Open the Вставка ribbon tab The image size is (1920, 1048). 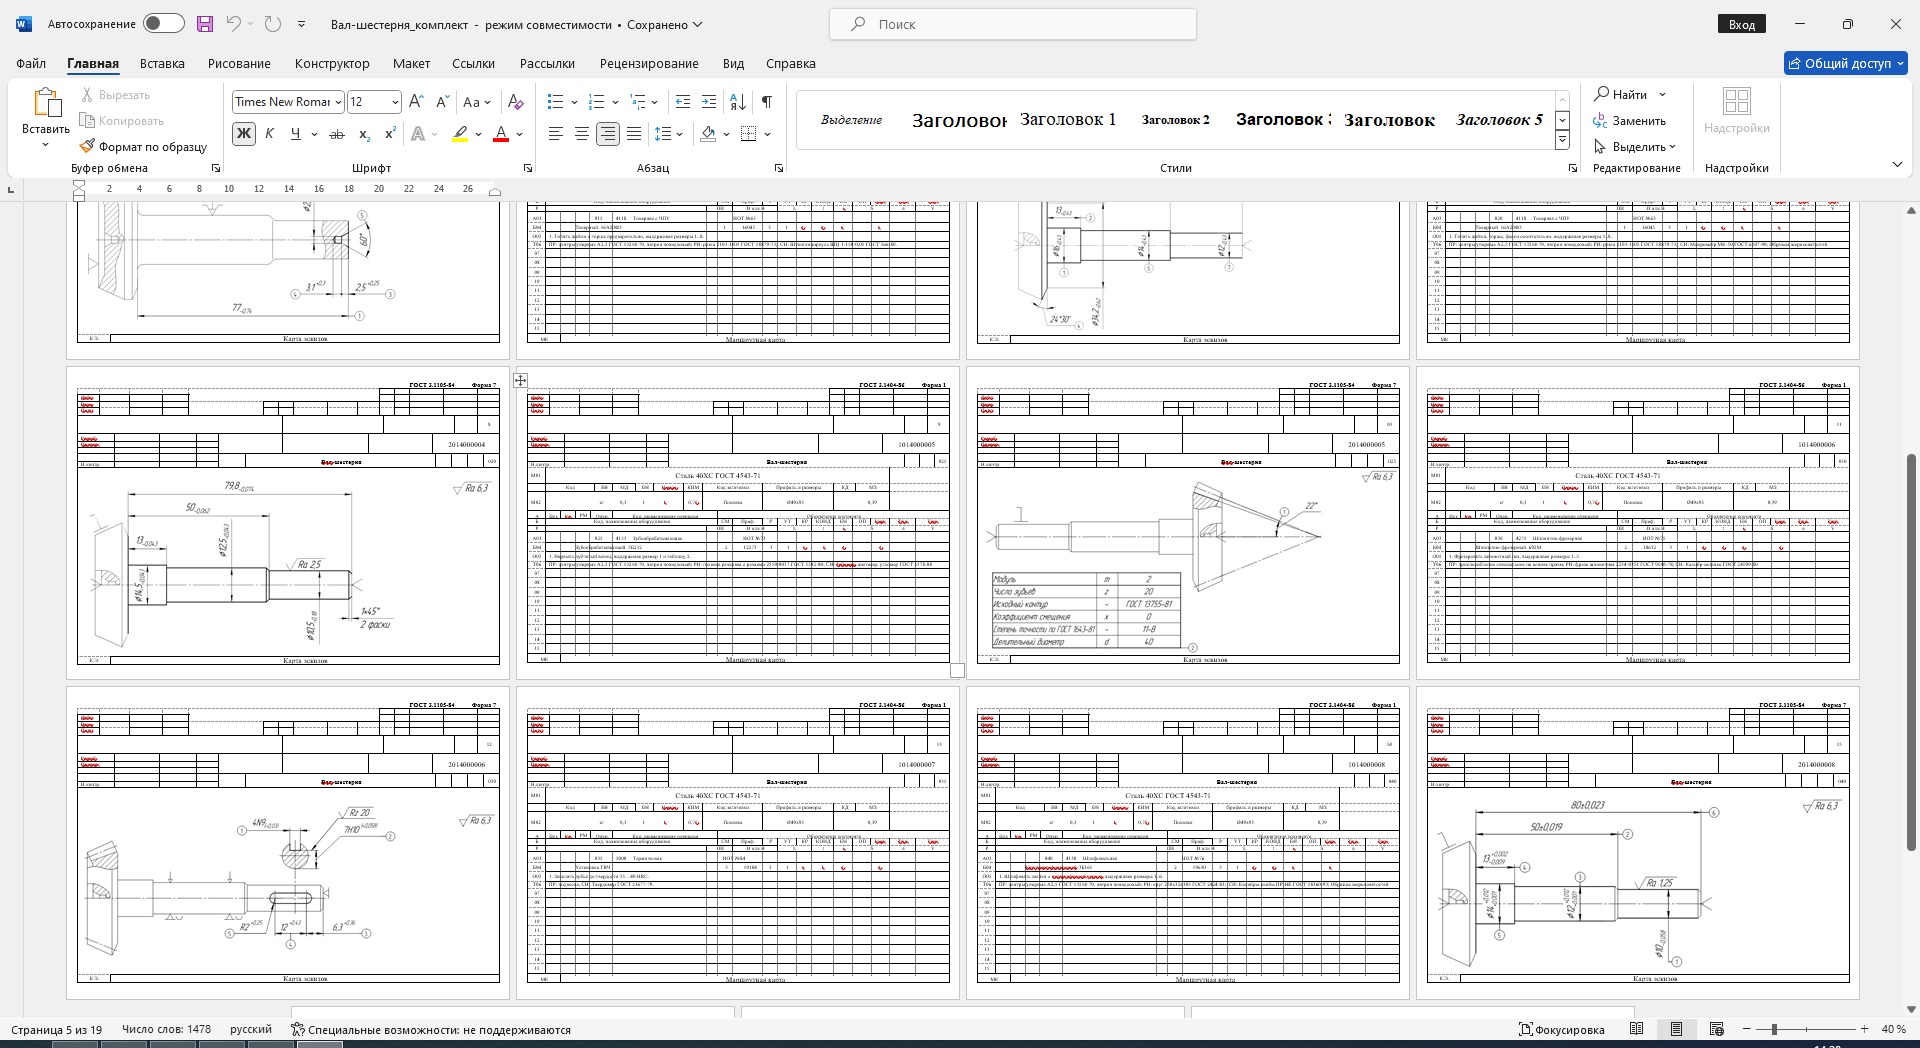pos(162,63)
